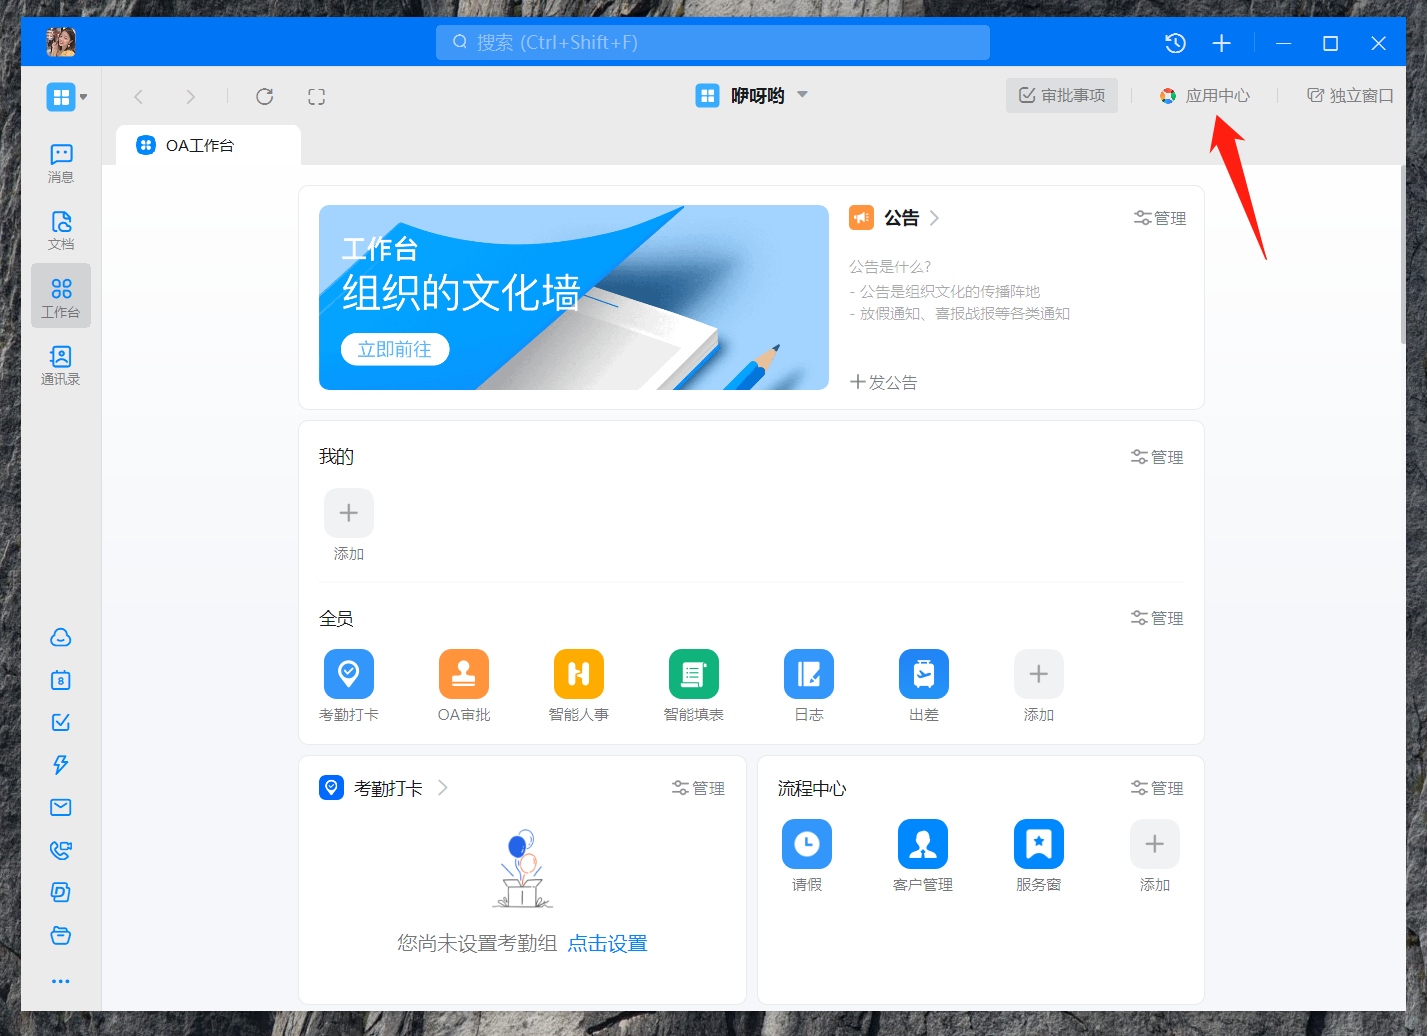
Task: Open the 出差 app
Action: (x=924, y=685)
